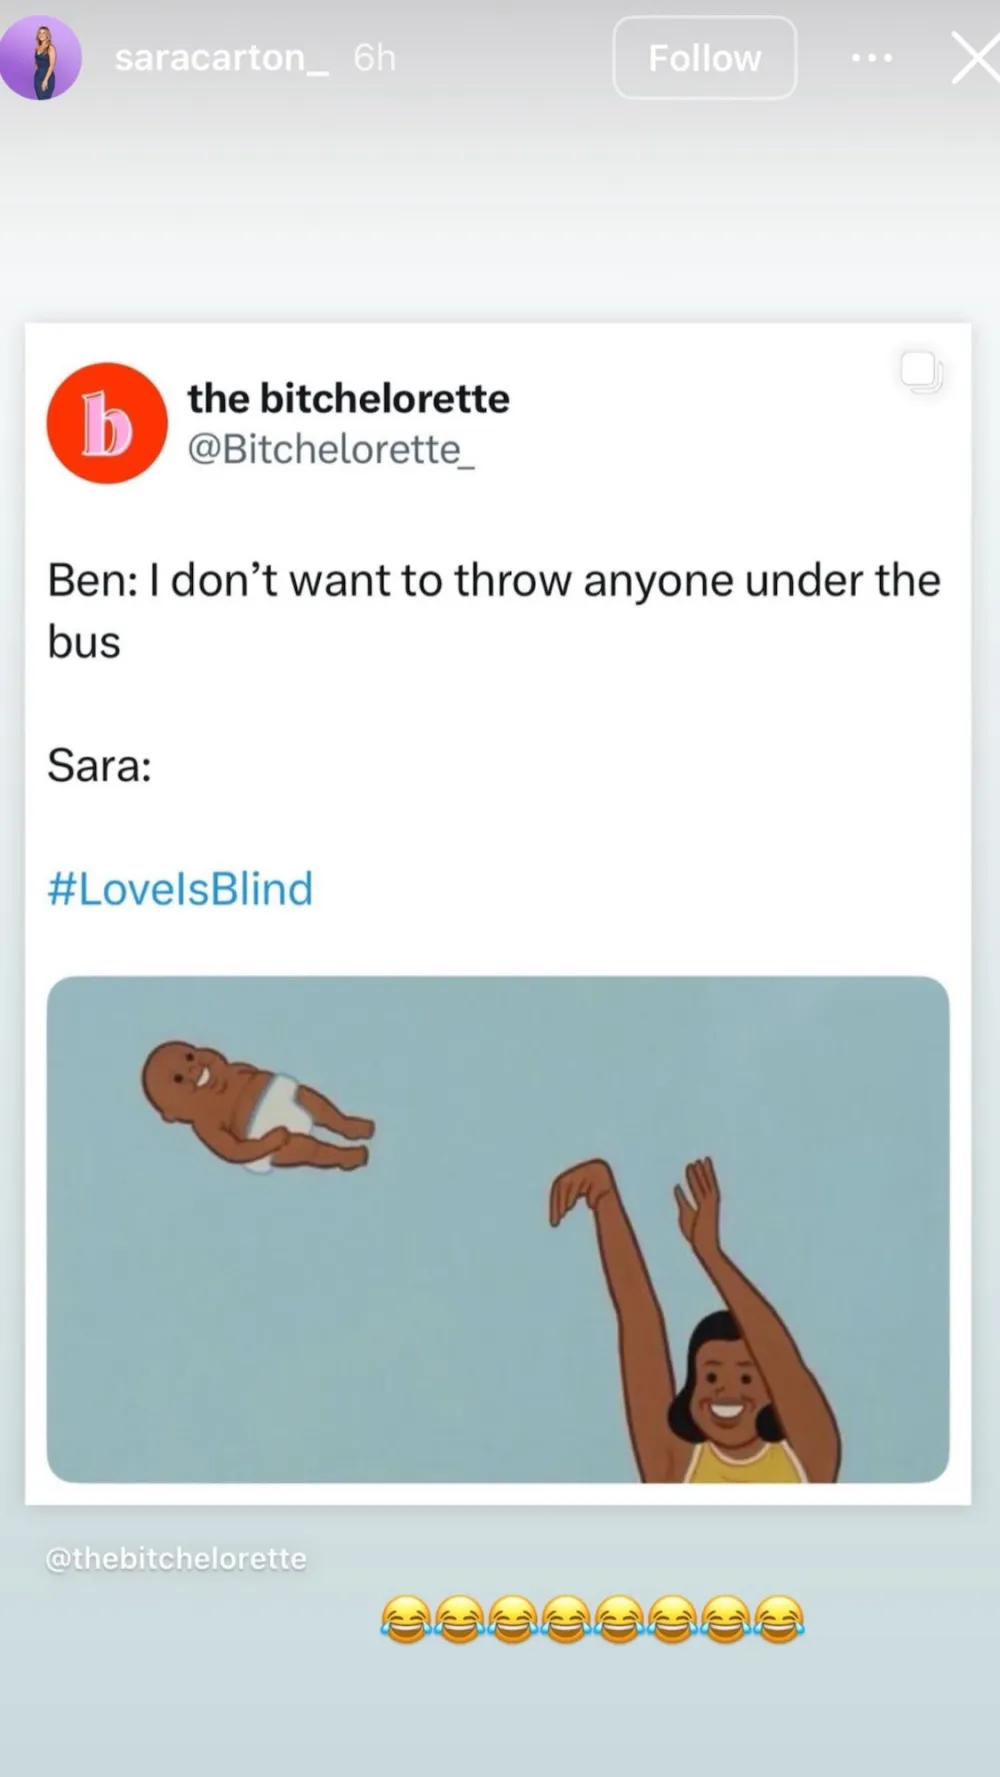Click the @Bitchelorette_ handle
The image size is (1000, 1777).
point(330,450)
